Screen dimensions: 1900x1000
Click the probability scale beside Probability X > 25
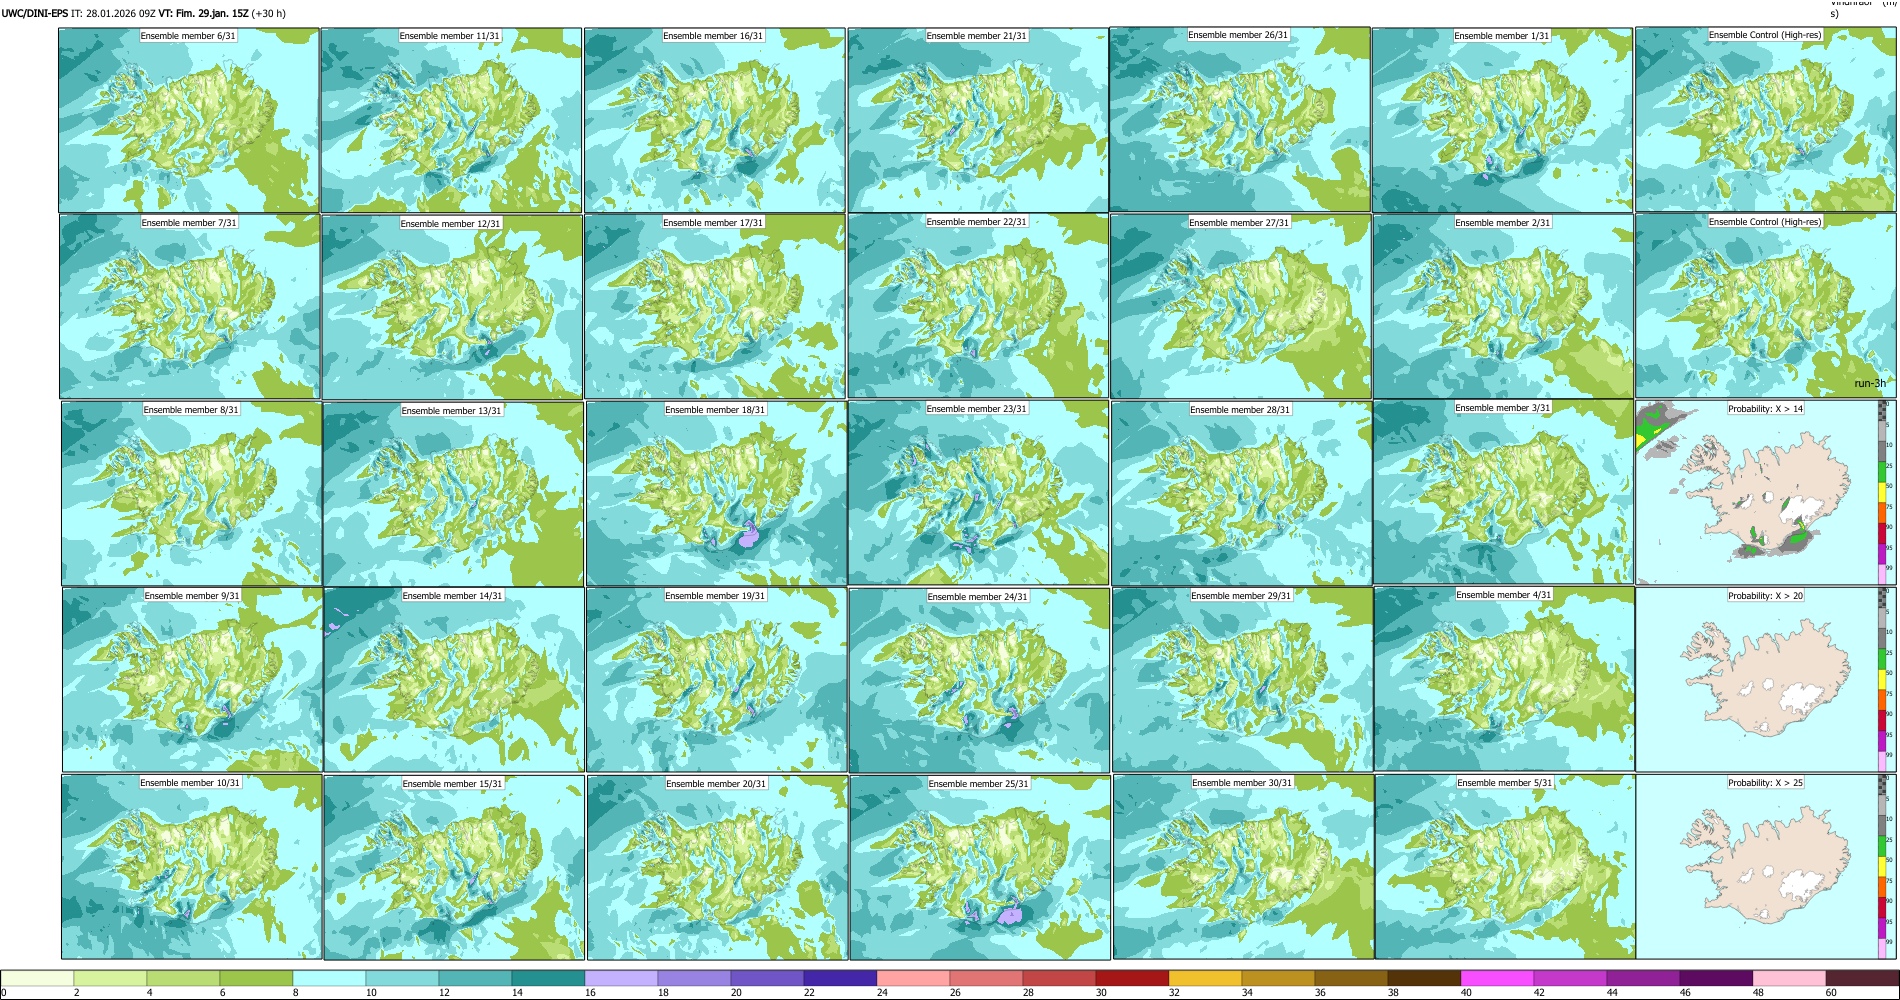[x=1884, y=866]
